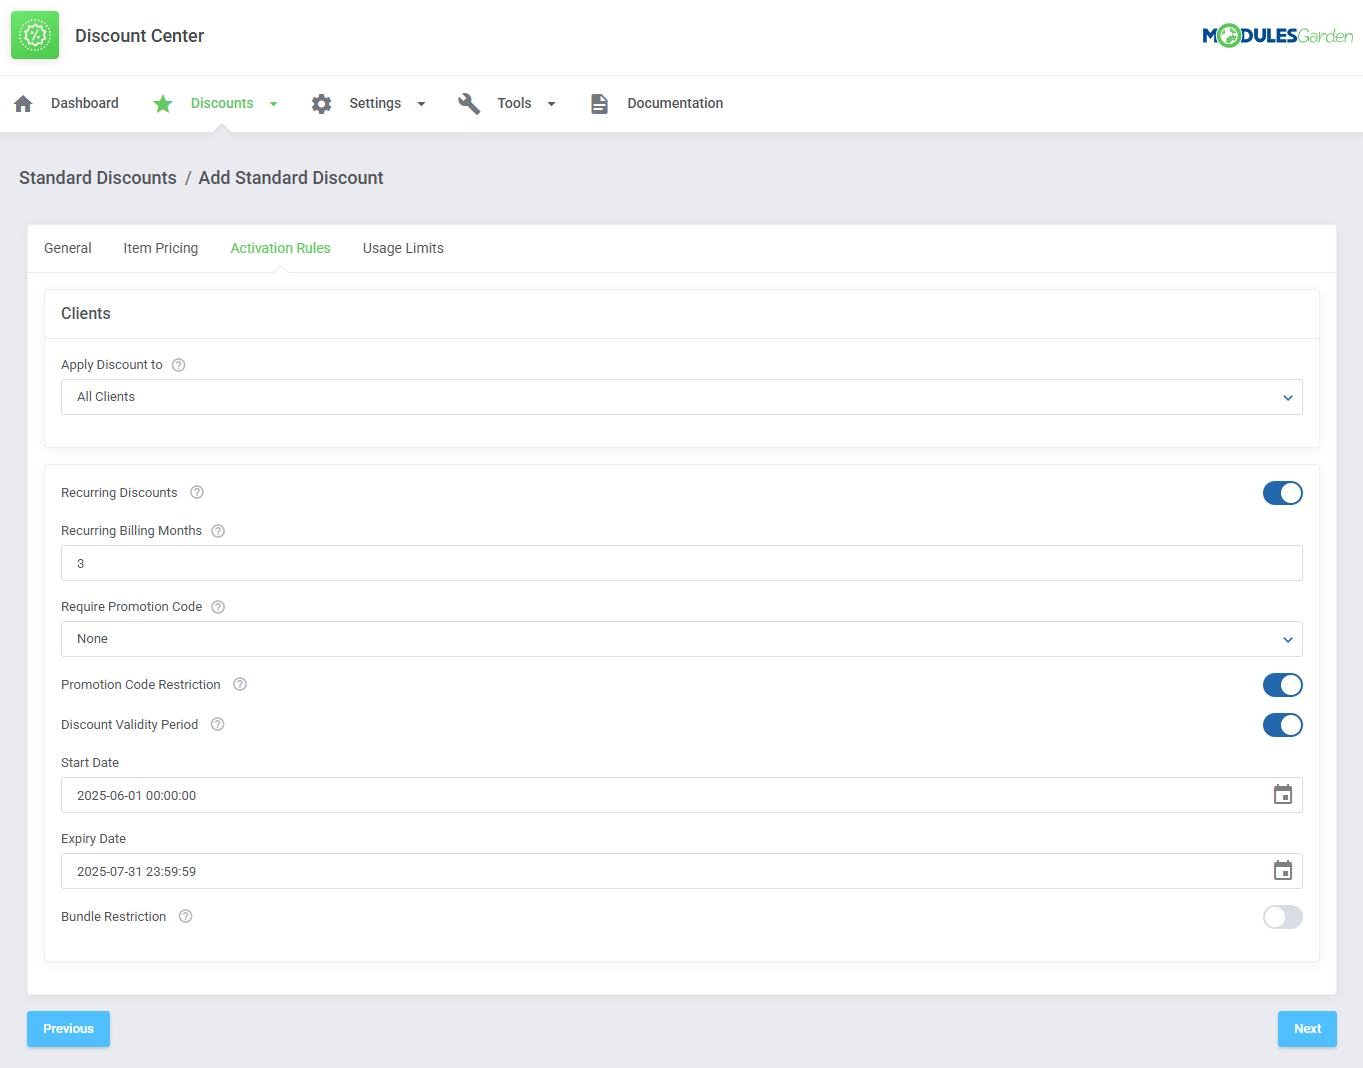Disable the Recurring Discounts toggle
This screenshot has width=1363, height=1068.
(x=1282, y=492)
